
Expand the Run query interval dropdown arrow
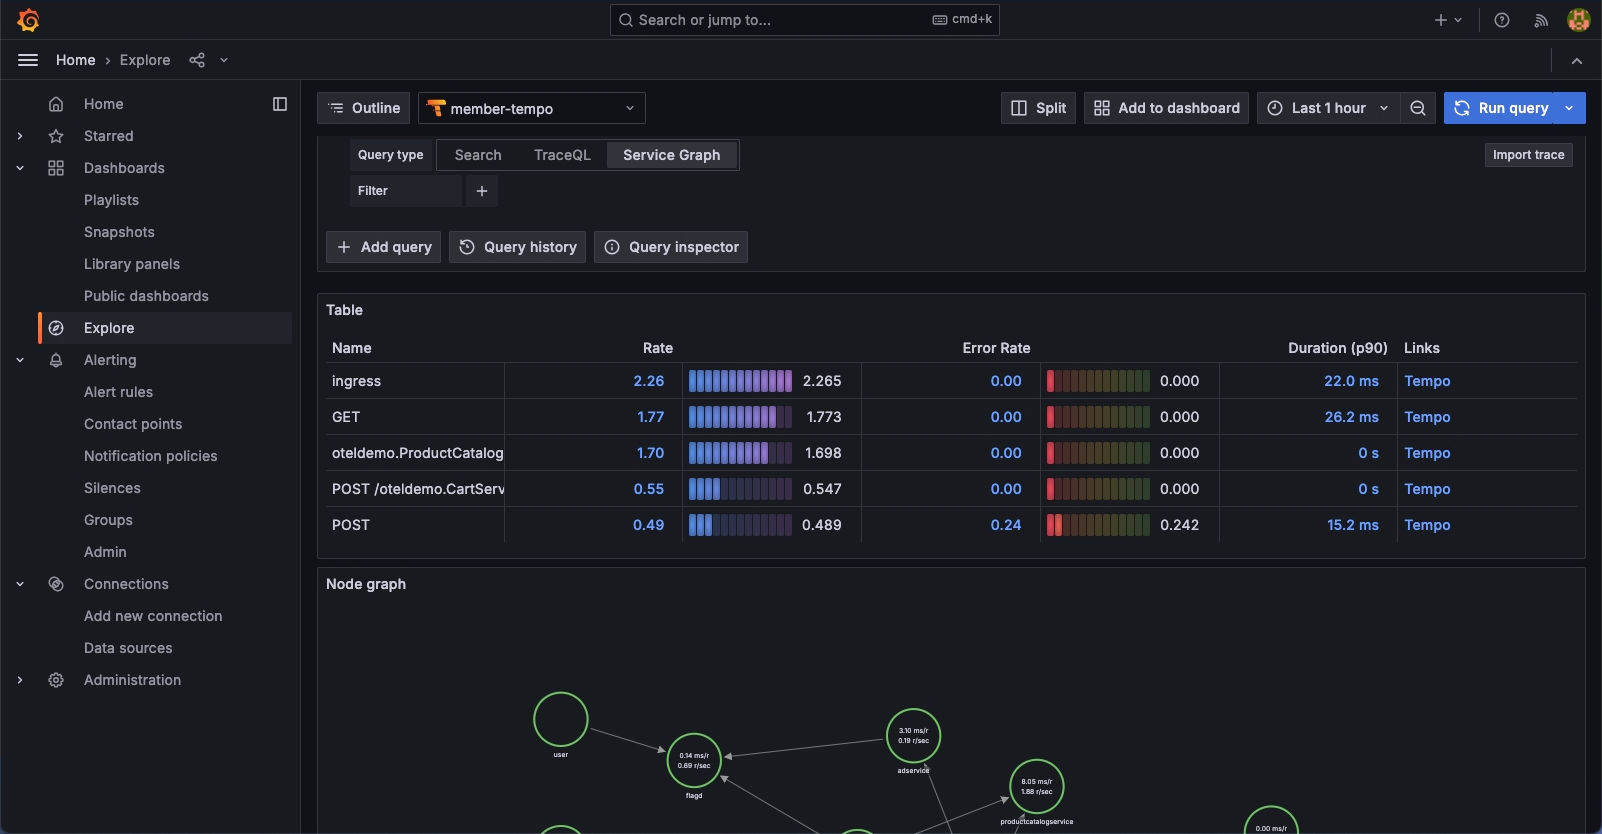1569,108
